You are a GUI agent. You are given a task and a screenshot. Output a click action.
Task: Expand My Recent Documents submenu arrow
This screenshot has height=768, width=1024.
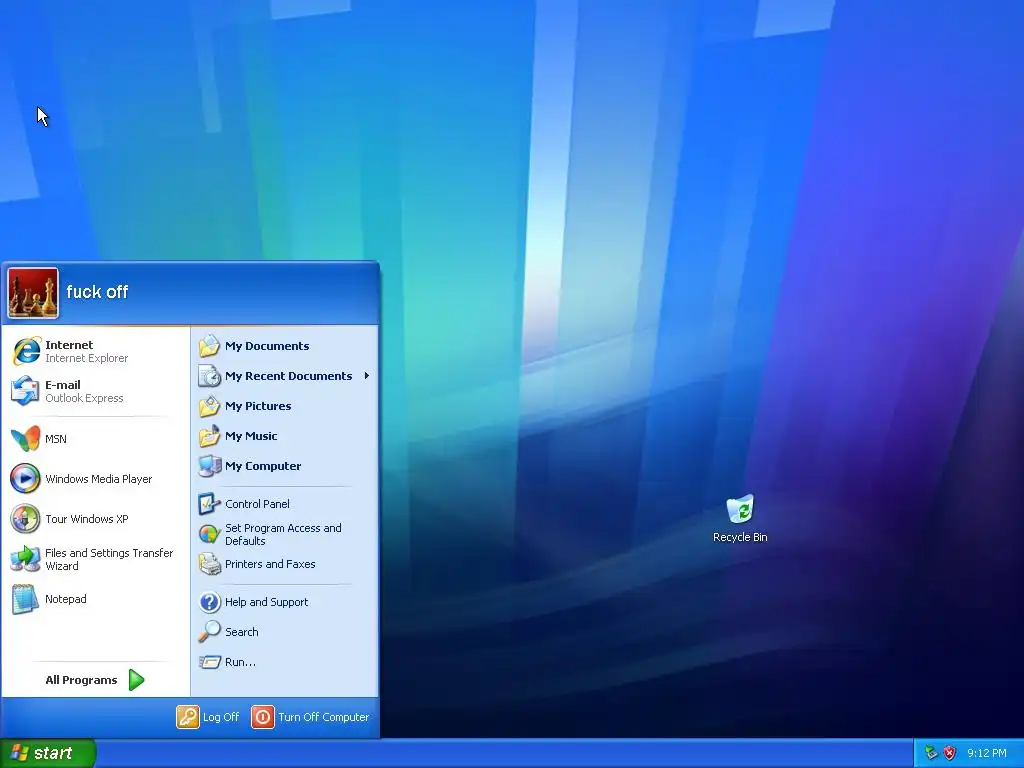click(367, 376)
